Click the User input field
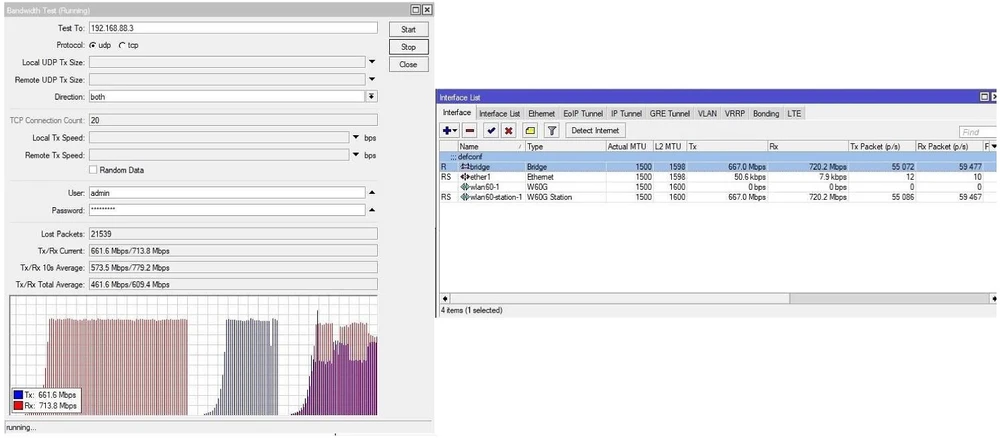The image size is (1000, 438). 227,193
